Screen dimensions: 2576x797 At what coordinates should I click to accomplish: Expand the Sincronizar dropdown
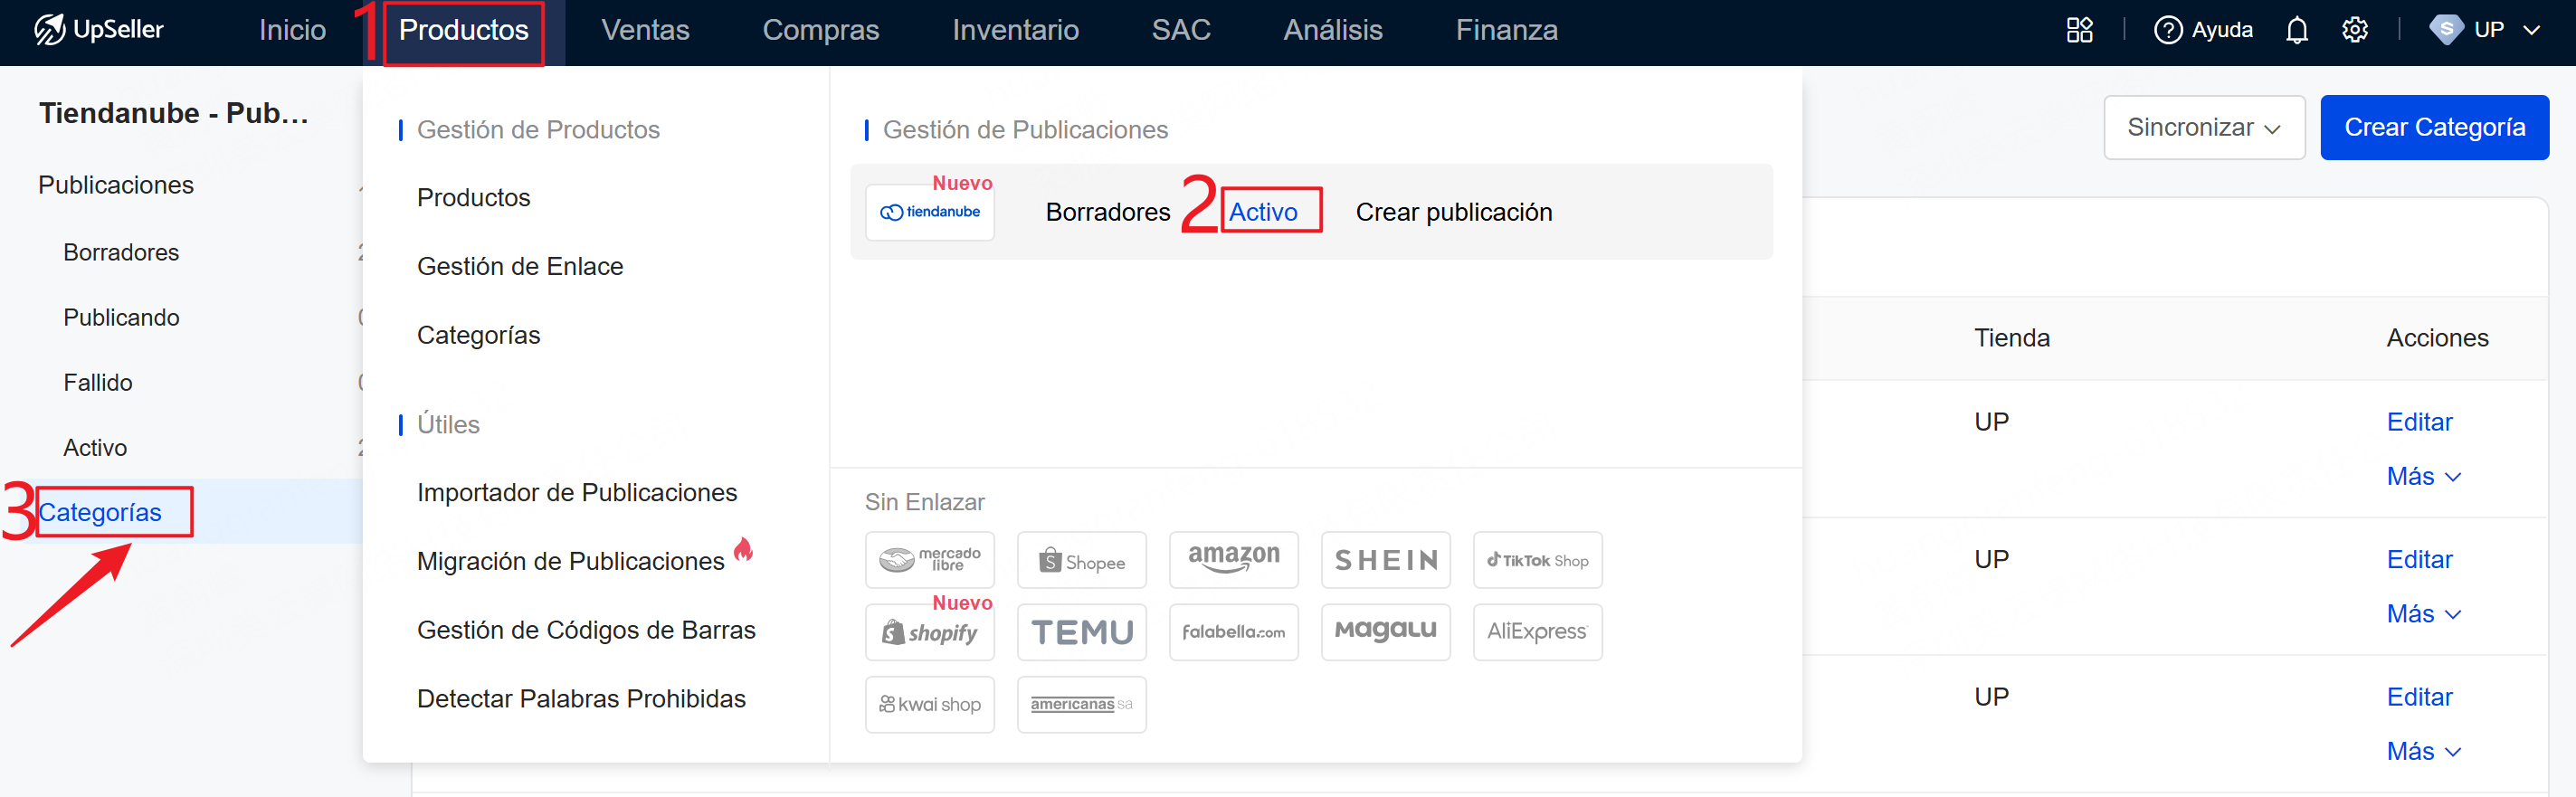(x=2203, y=127)
